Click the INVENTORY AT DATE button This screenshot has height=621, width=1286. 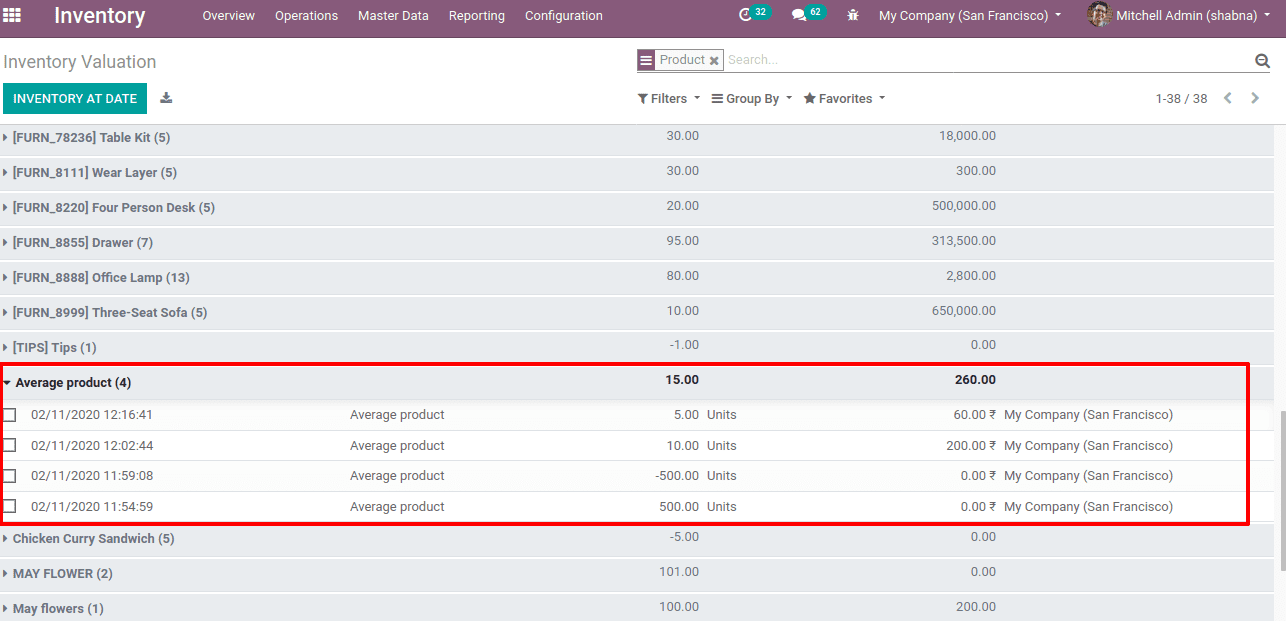click(75, 99)
